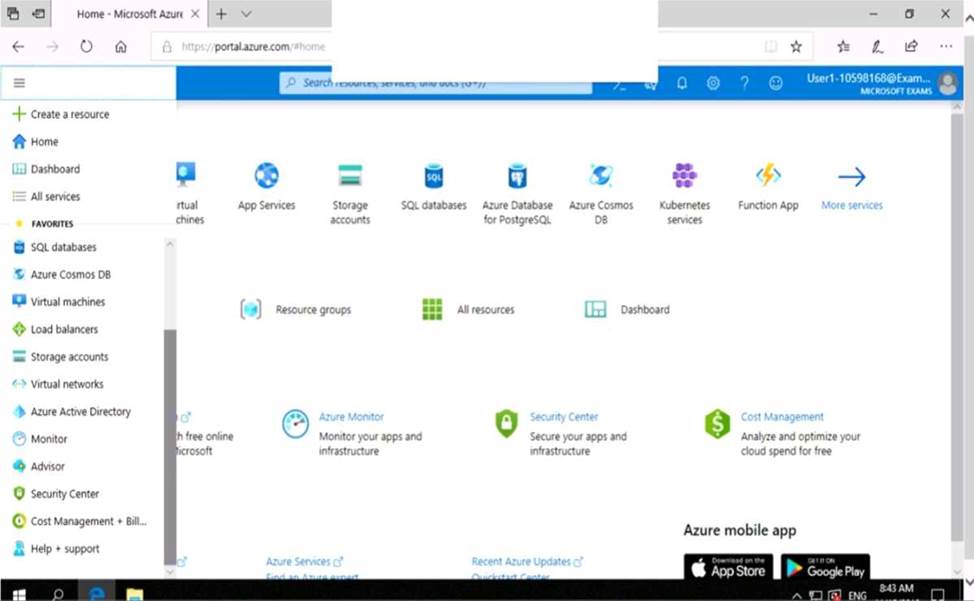The width and height of the screenshot is (974, 601).
Task: Click the notifications bell icon
Action: [682, 84]
